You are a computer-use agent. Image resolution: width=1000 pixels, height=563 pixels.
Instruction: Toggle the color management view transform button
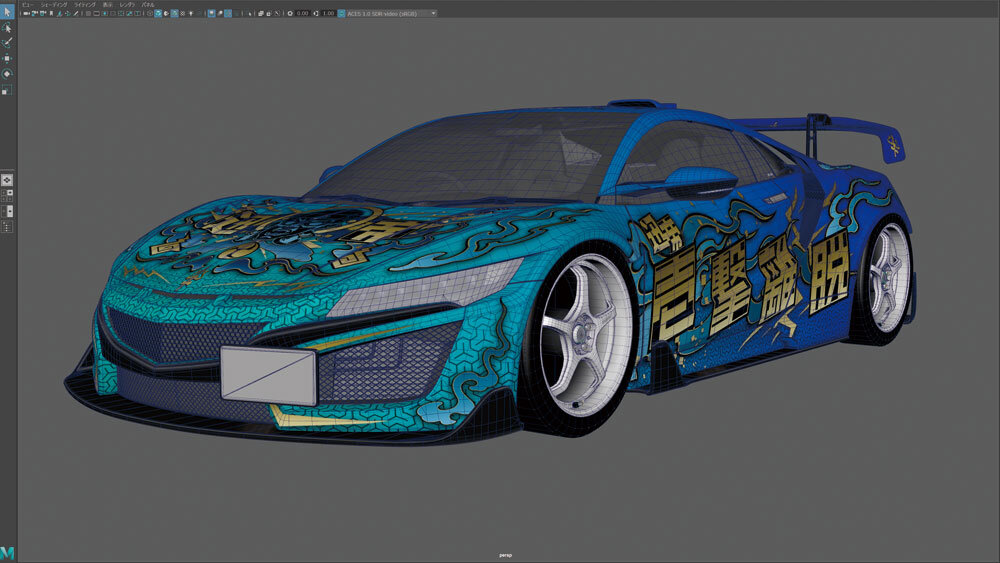point(341,14)
